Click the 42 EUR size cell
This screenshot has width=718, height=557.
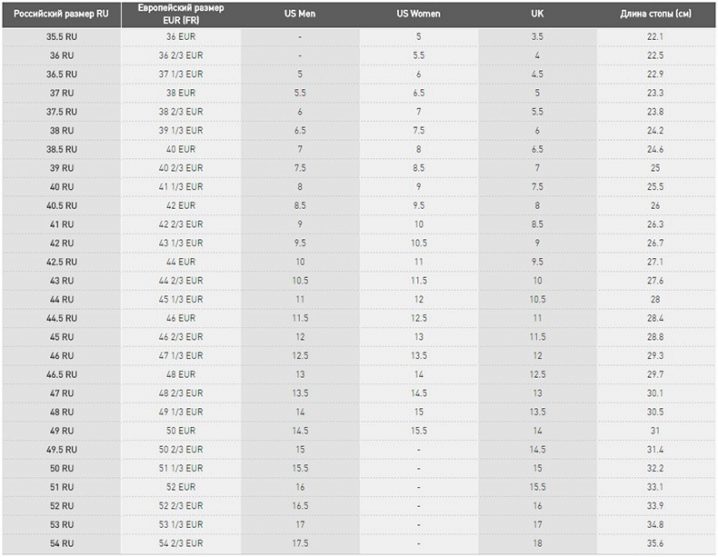click(x=180, y=205)
